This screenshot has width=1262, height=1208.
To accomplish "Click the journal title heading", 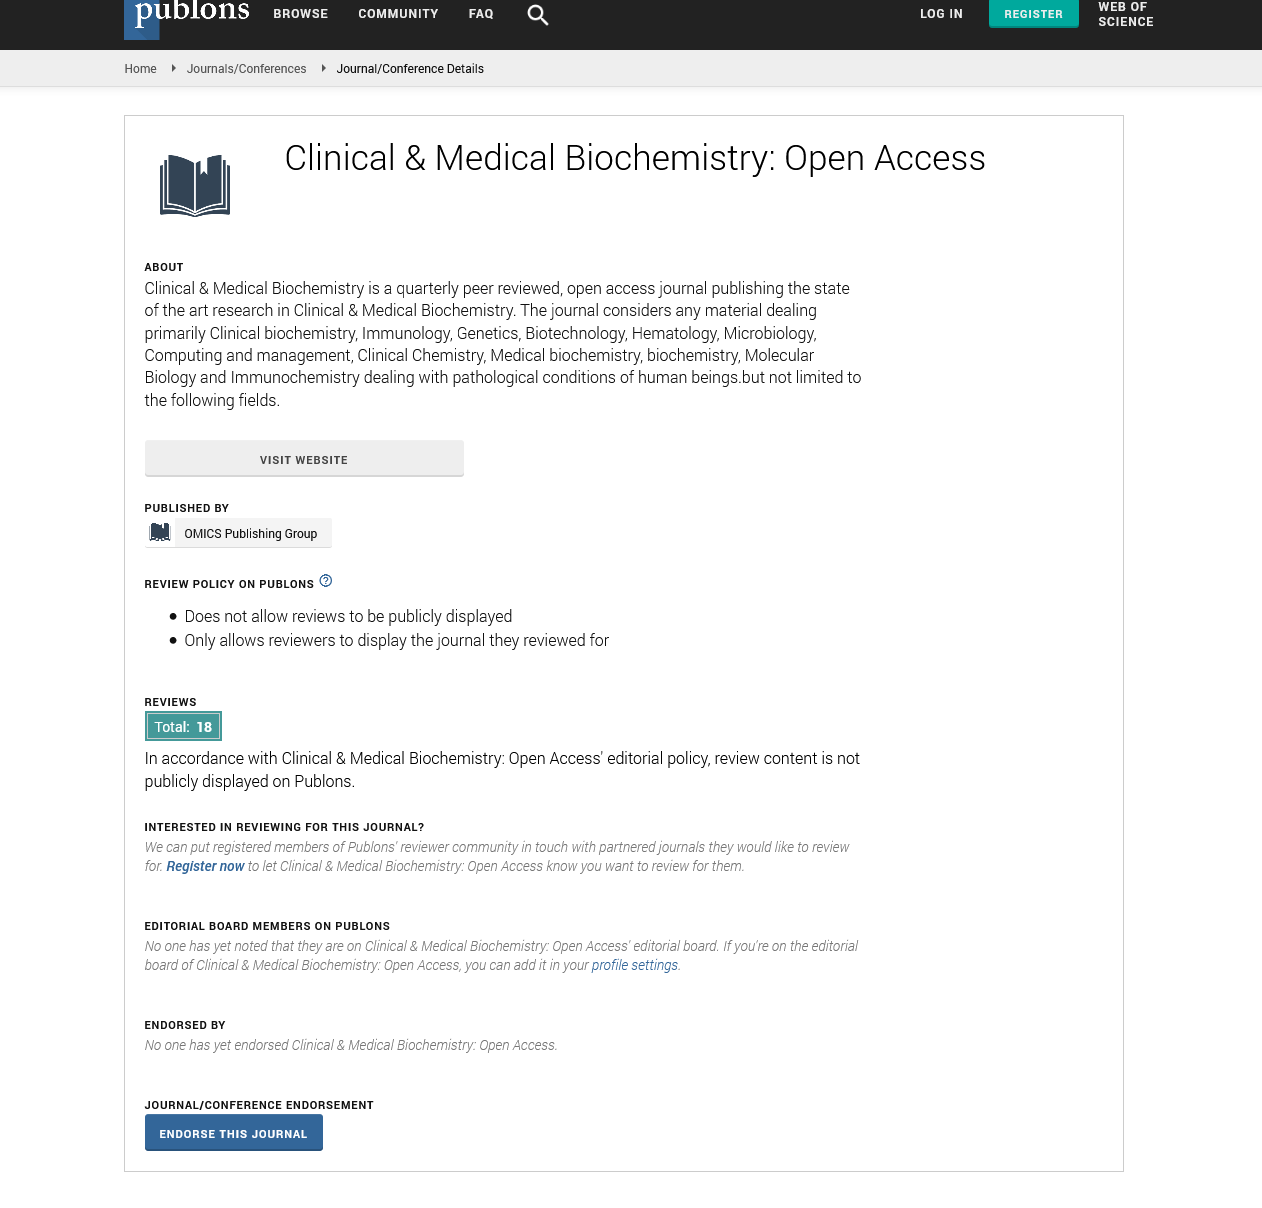I will 635,158.
